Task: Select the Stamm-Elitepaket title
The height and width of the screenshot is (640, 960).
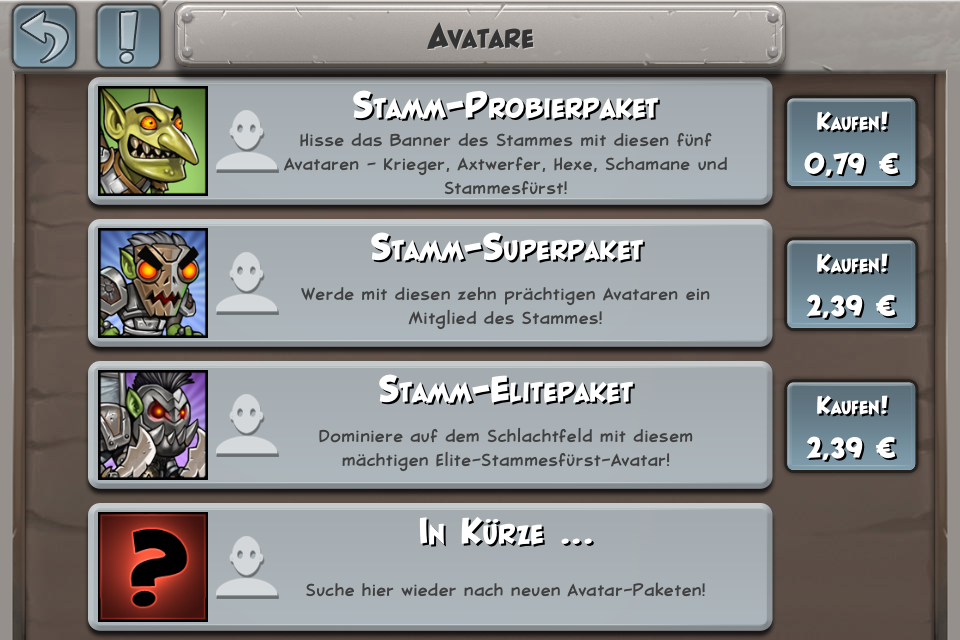Action: 506,390
